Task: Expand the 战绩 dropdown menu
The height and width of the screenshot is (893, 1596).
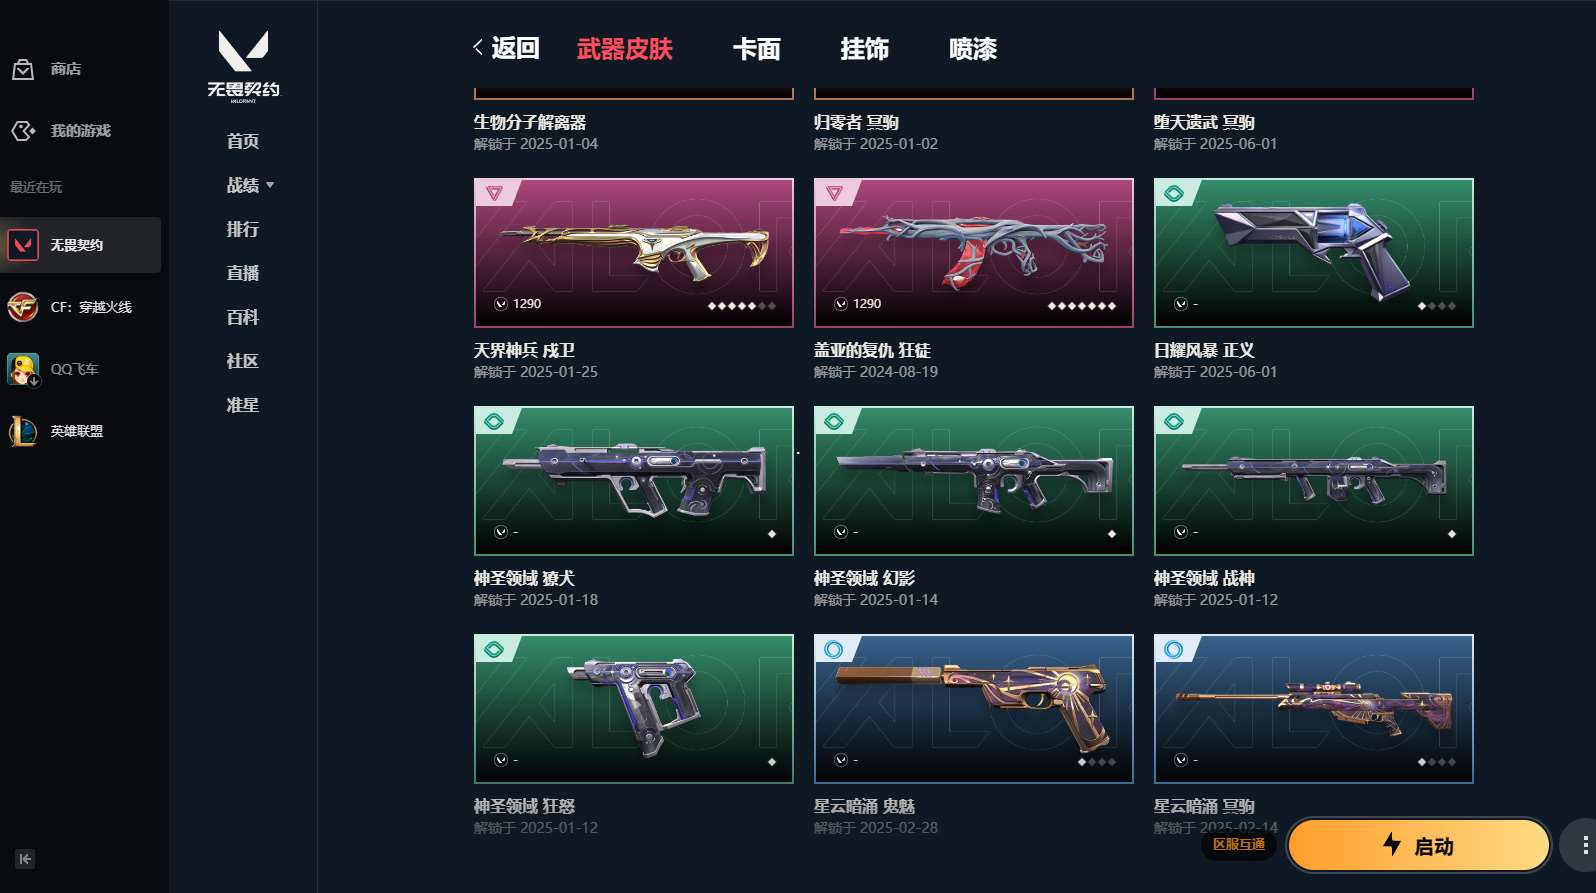Action: point(250,185)
